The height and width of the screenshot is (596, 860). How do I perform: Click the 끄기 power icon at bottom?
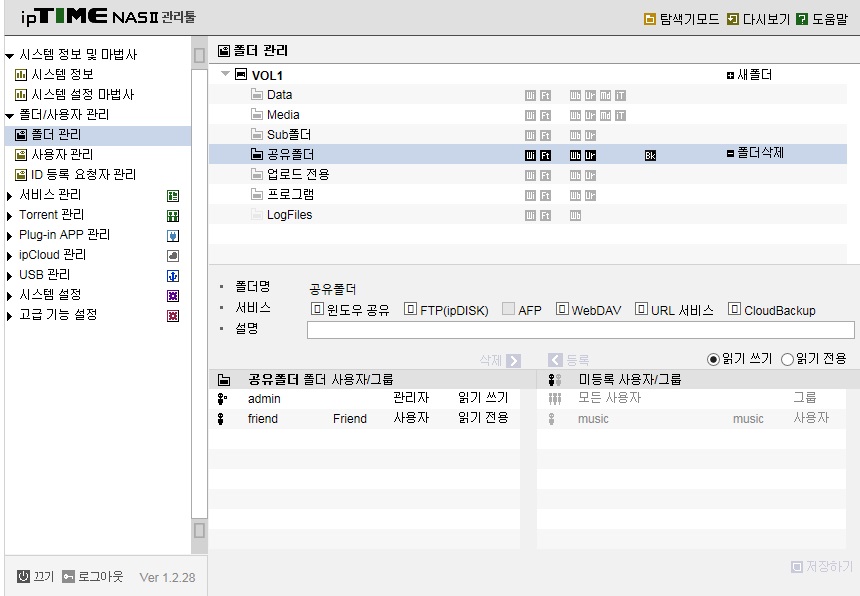[x=23, y=576]
